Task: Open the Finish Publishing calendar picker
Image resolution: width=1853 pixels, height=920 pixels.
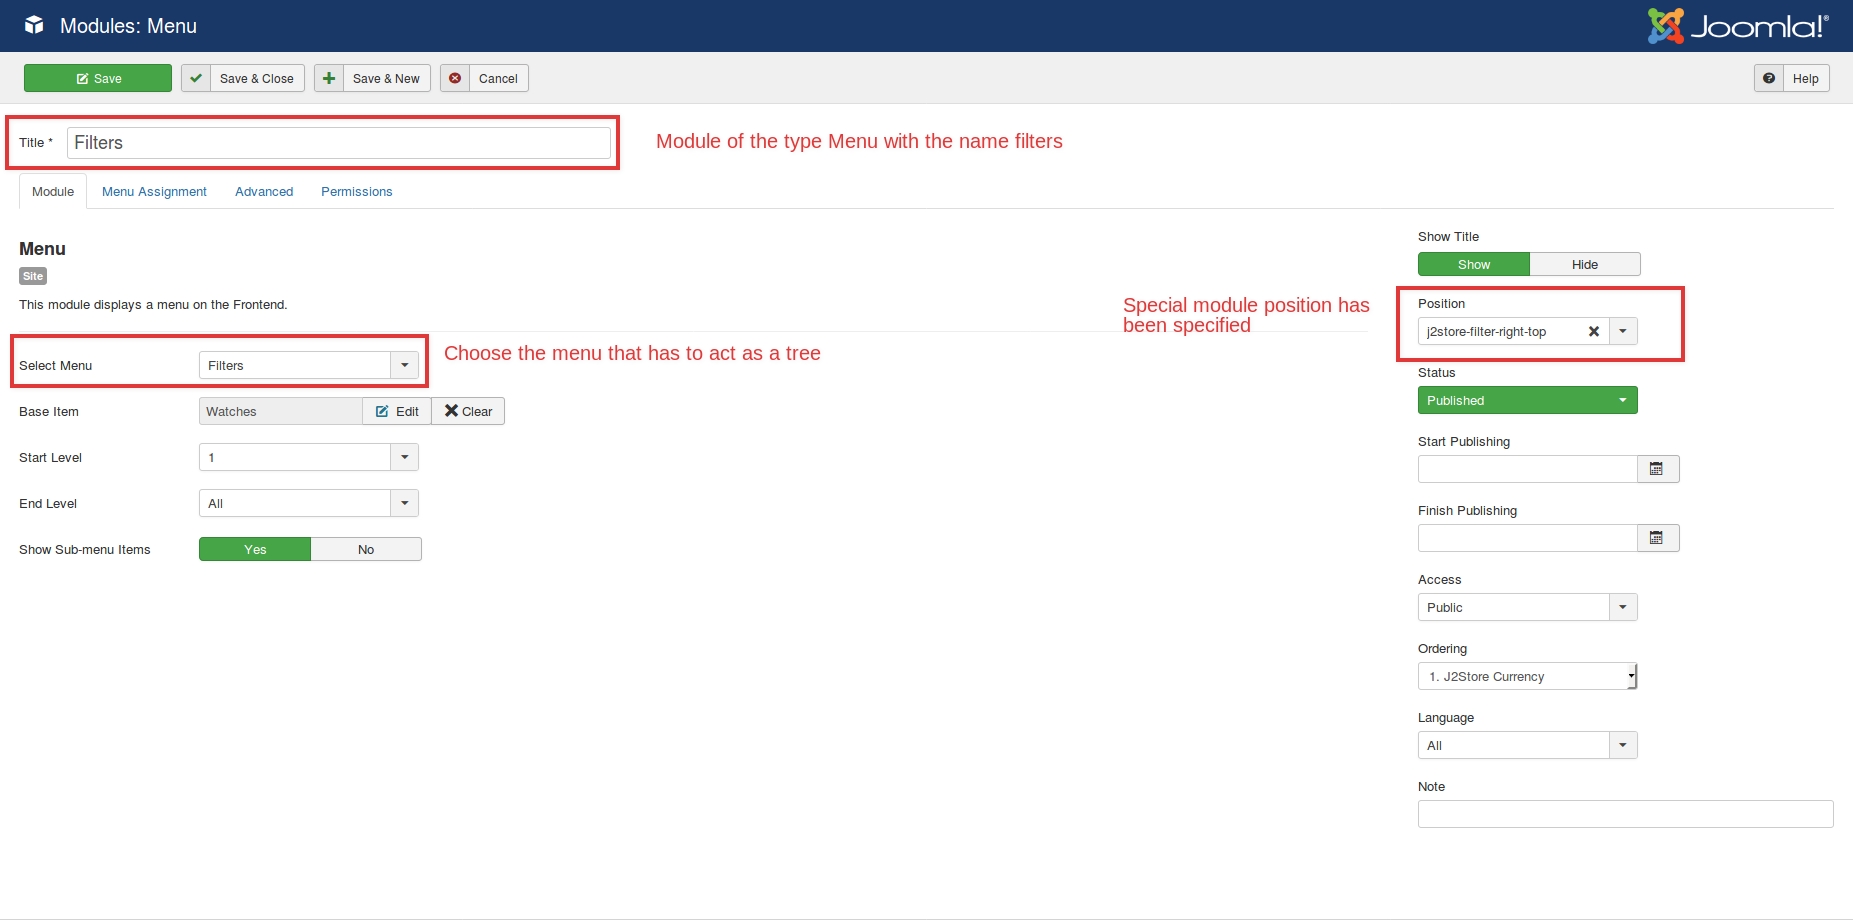Action: pos(1657,538)
